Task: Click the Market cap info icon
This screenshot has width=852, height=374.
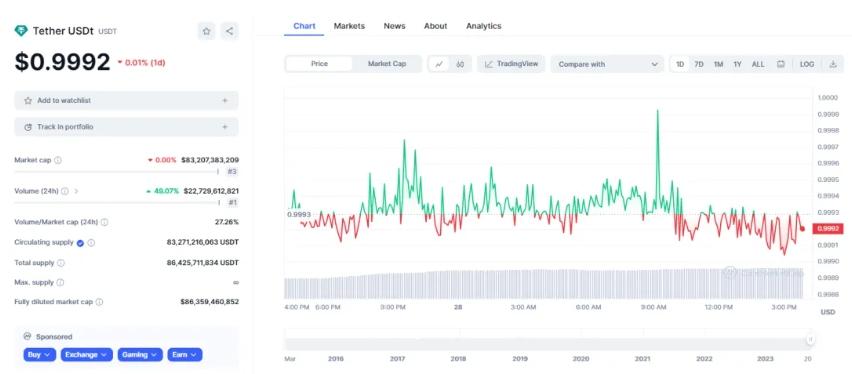Action: pos(58,160)
